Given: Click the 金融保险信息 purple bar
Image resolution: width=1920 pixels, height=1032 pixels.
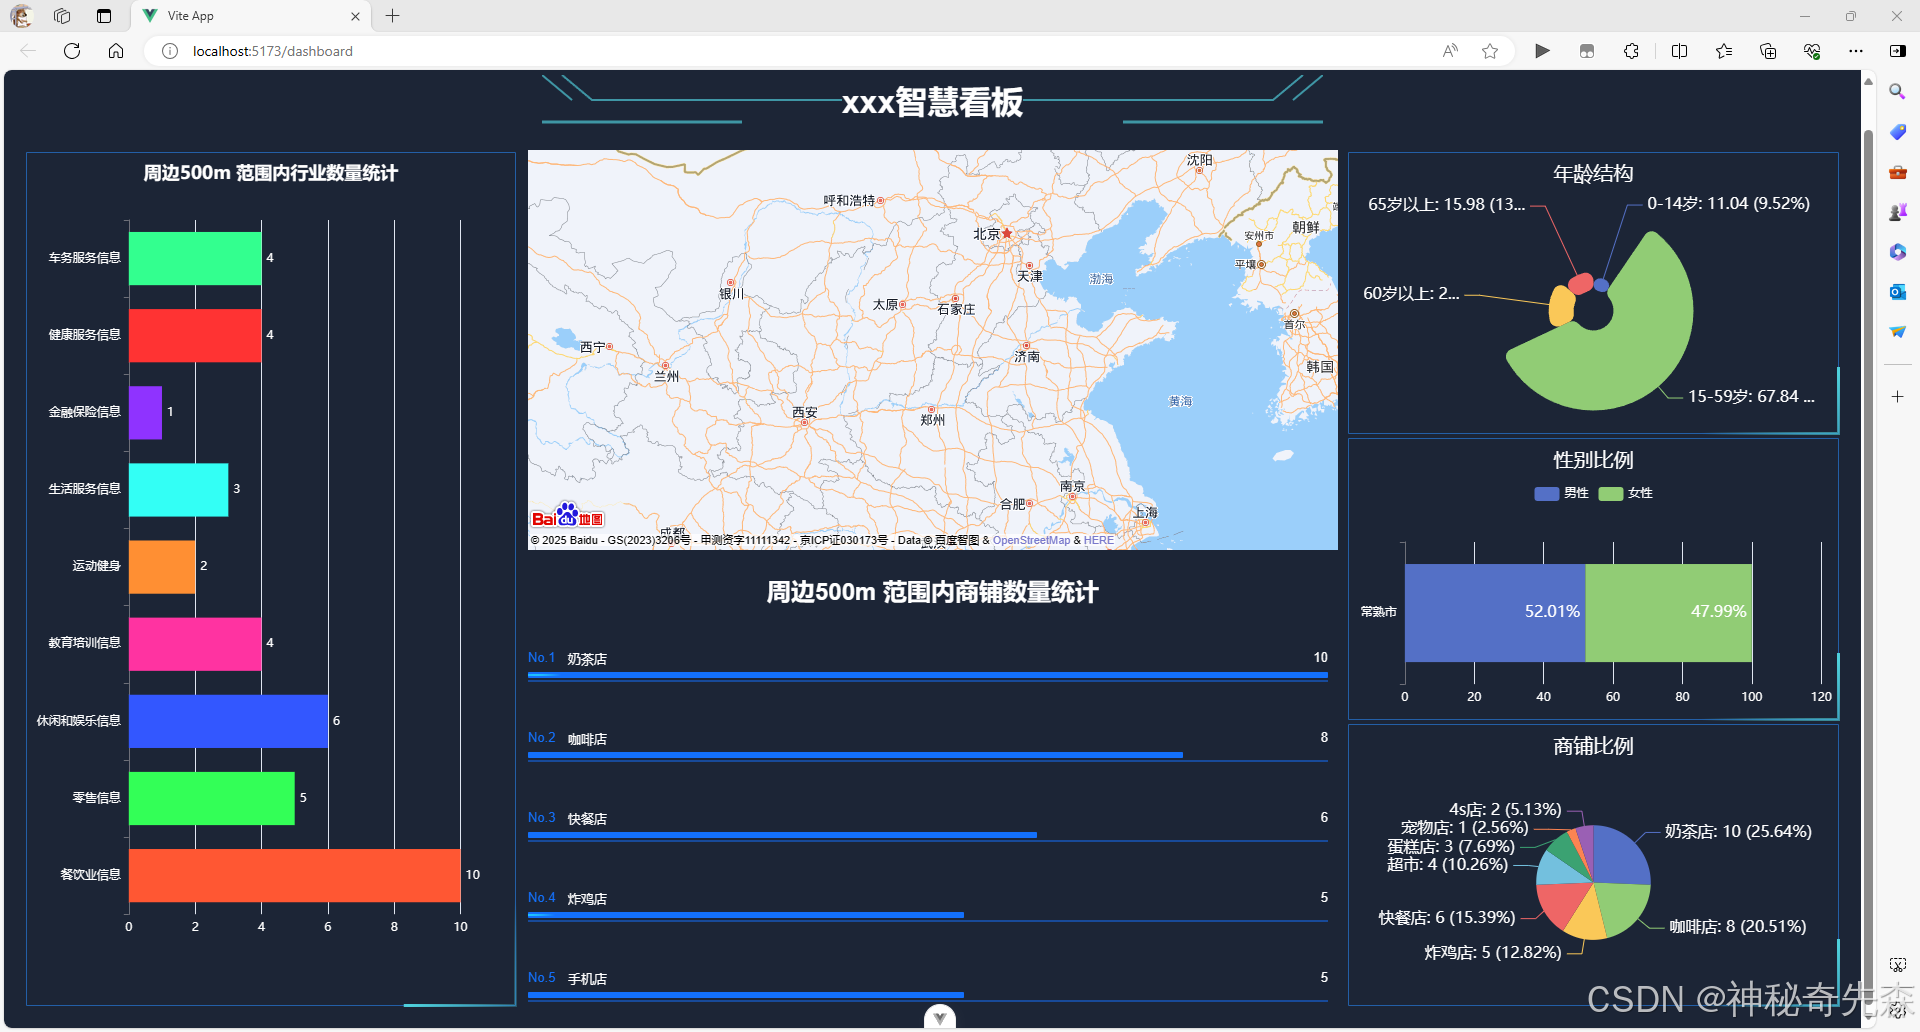Looking at the screenshot, I should (x=145, y=412).
